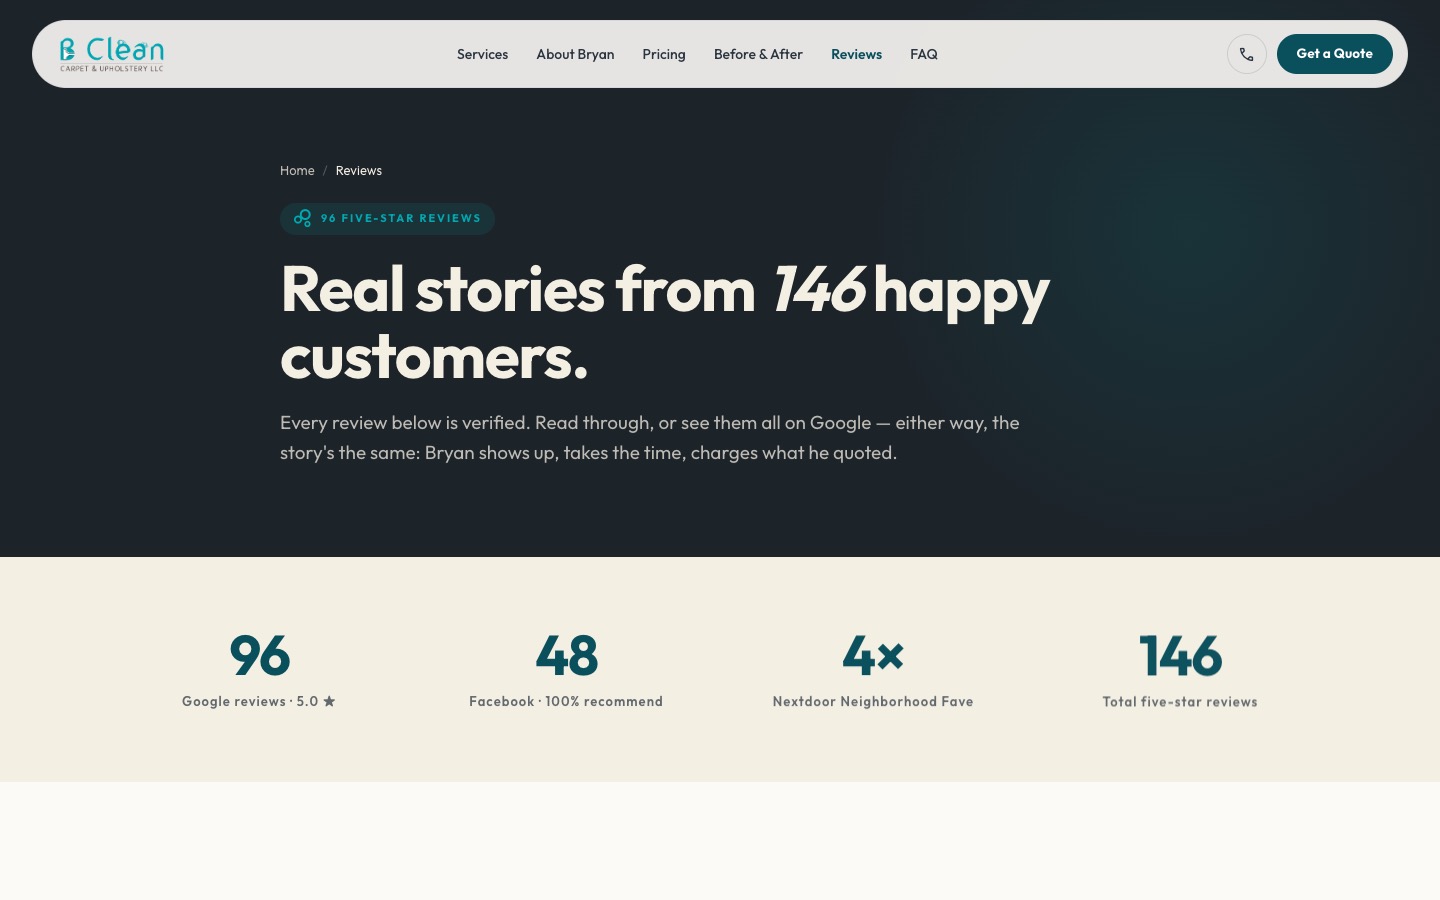Viewport: 1440px width, 900px height.
Task: Click the 146 Total five-star reviews stat
Action: [x=1180, y=657]
